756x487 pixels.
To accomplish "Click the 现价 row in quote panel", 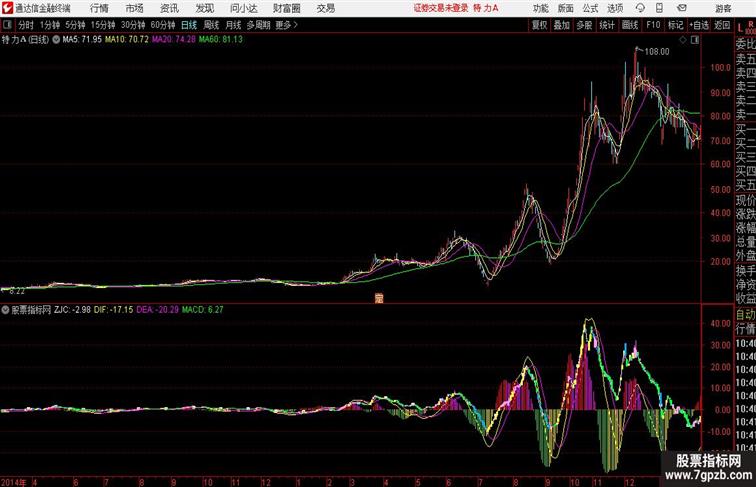I will 745,200.
